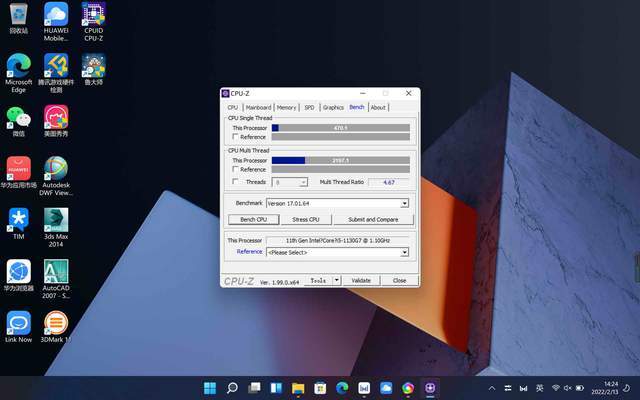Open the colorful ring app on the taskbar
The height and width of the screenshot is (400, 640).
coord(408,388)
